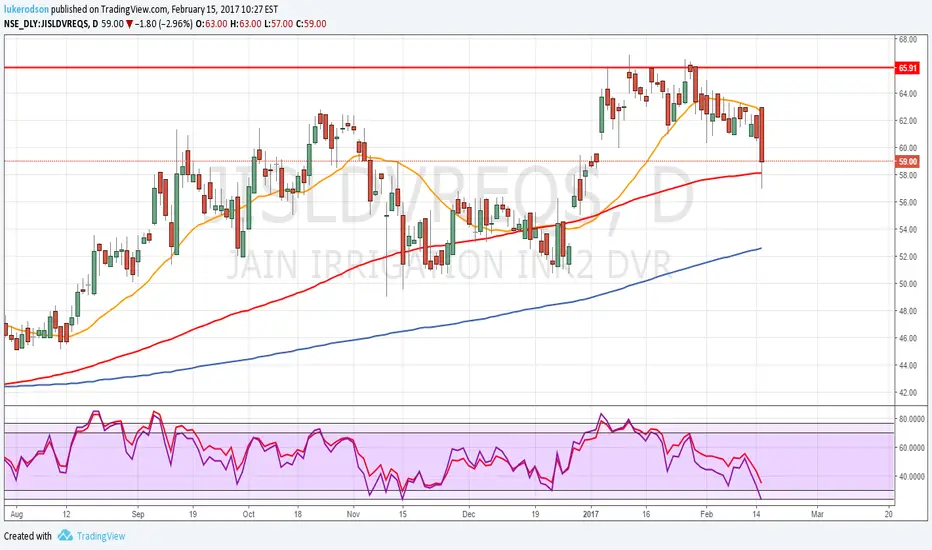Click the Feb date axis label
This screenshot has height=550, width=932.
pyautogui.click(x=706, y=514)
